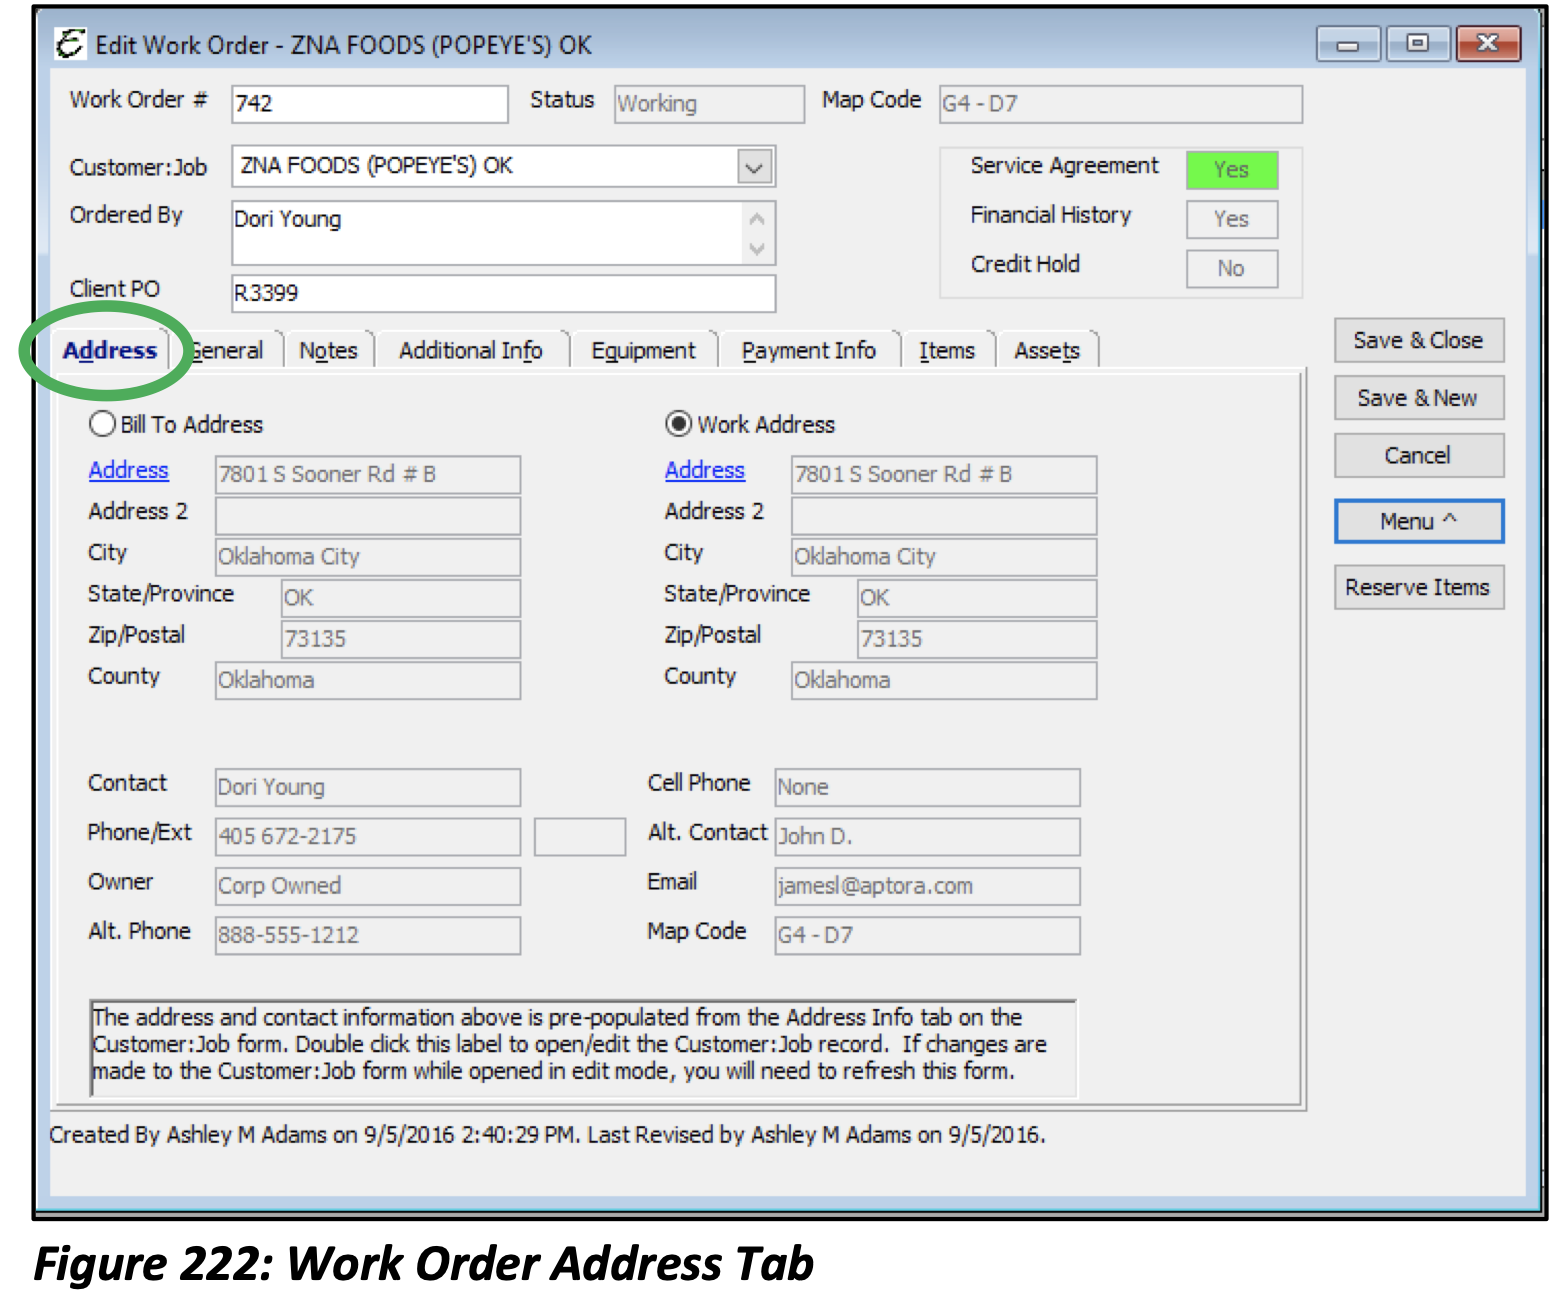Click inside the Client PO input field

500,293
